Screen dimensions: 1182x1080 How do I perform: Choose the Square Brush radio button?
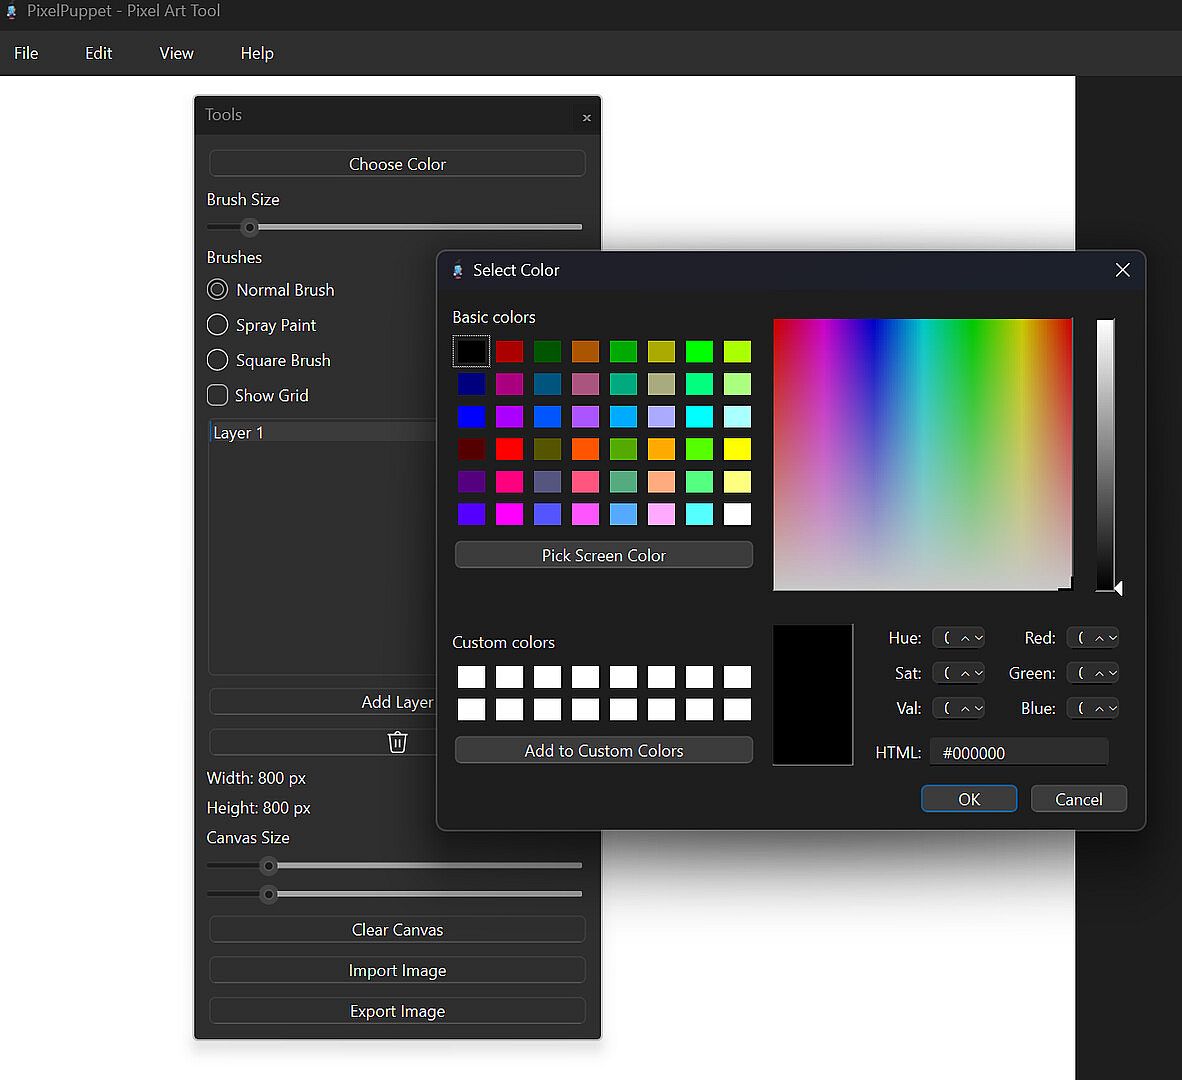(217, 360)
